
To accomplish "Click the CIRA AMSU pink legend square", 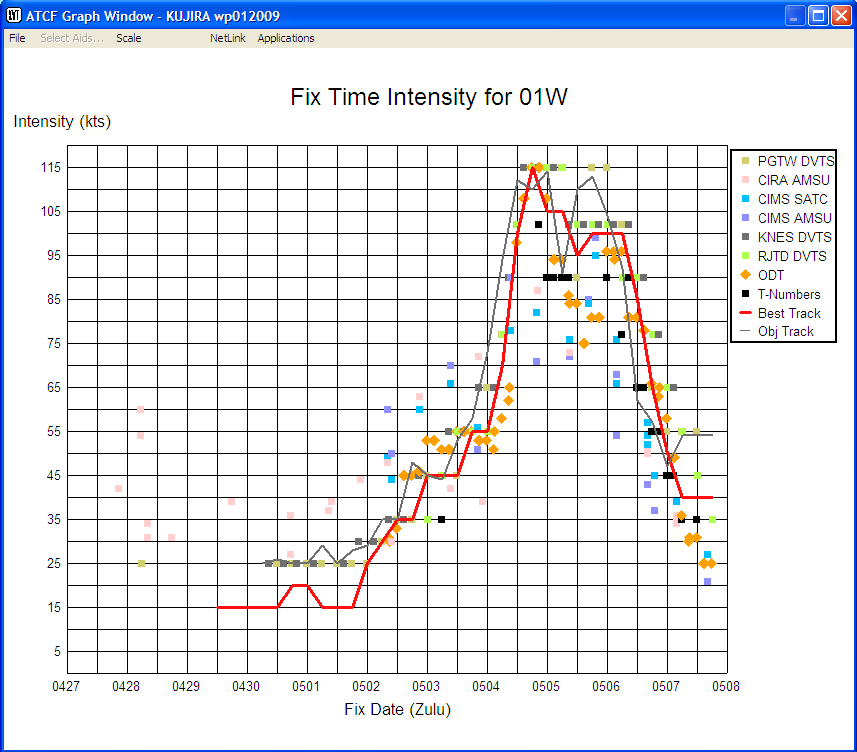I will coord(745,180).
